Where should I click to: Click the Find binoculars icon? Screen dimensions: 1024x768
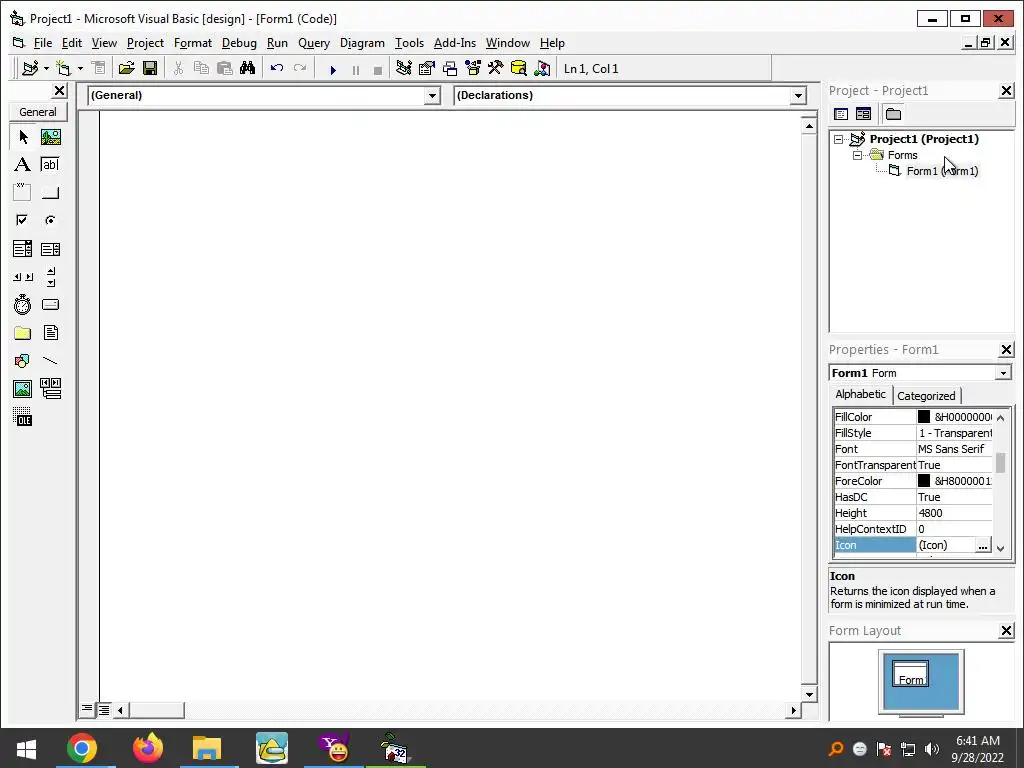coord(248,68)
